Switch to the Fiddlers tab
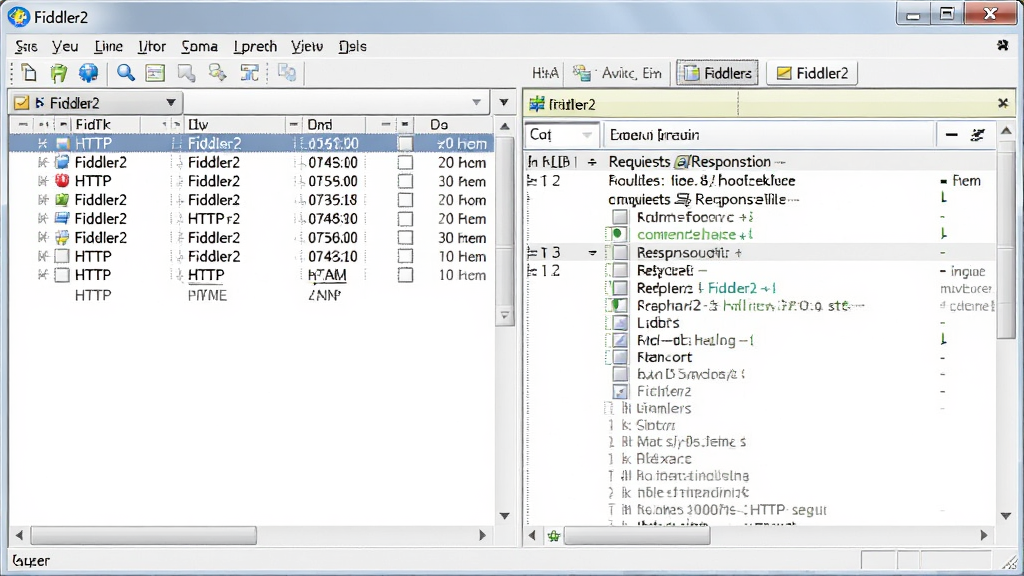The width and height of the screenshot is (1024, 576). click(717, 73)
